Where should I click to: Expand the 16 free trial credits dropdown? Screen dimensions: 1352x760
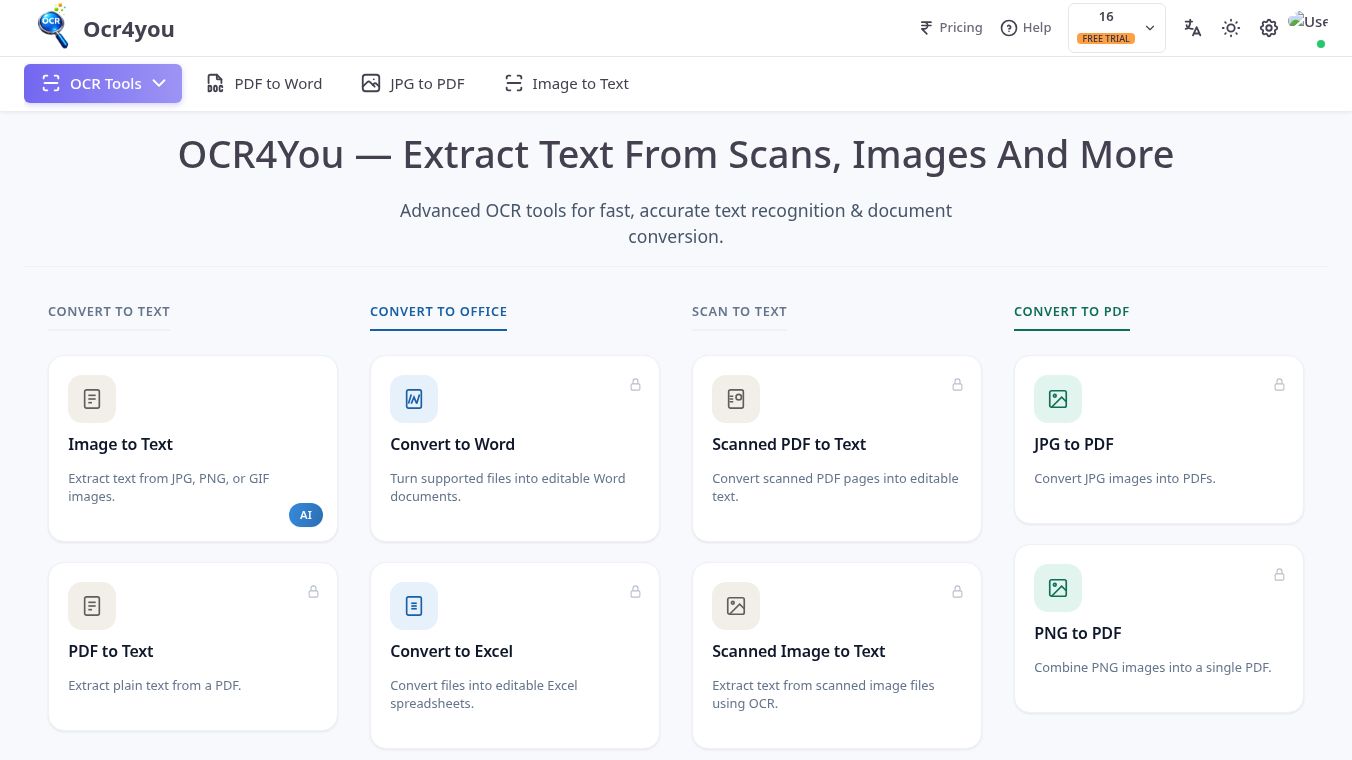tap(1117, 28)
